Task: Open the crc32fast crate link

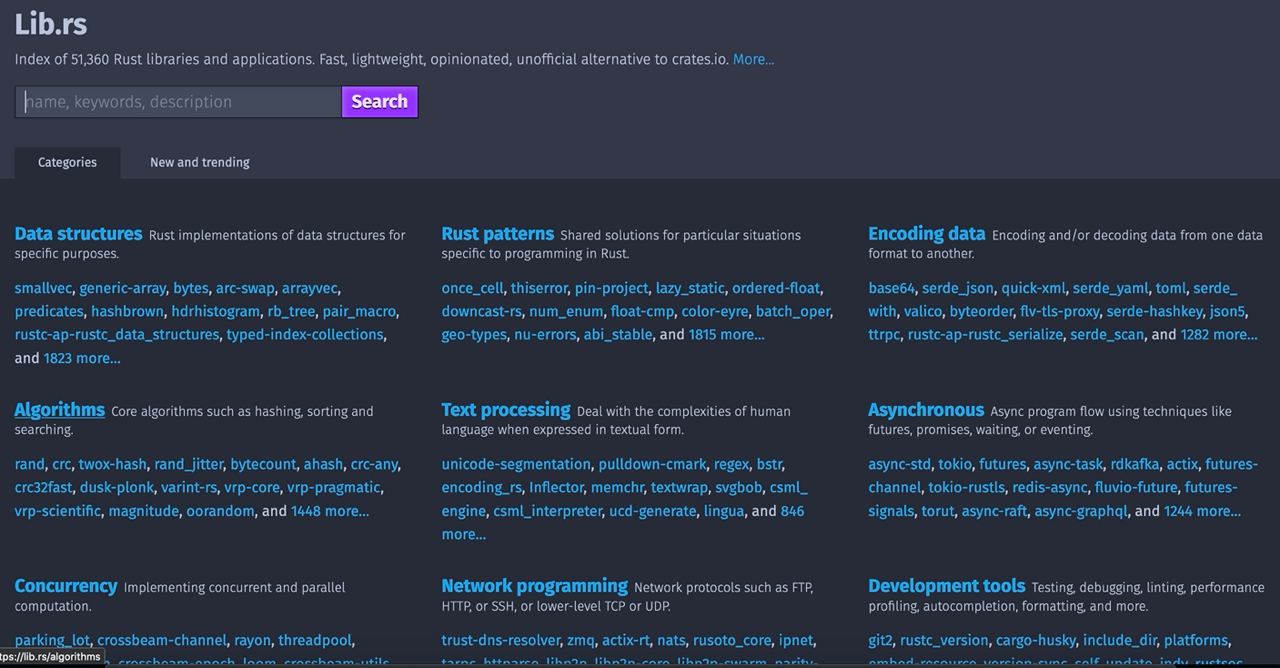Action: (43, 487)
